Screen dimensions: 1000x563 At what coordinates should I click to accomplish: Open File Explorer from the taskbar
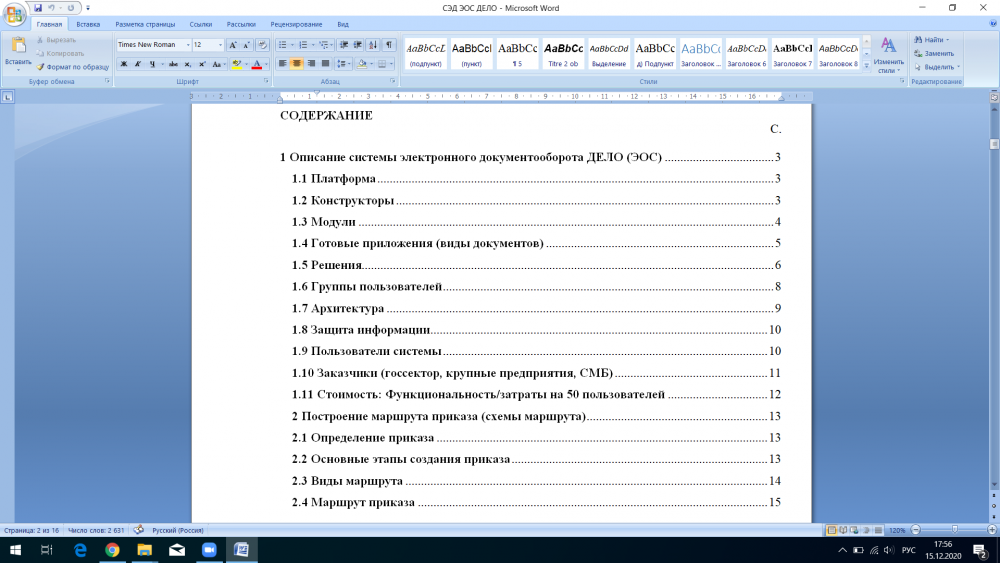pos(145,550)
